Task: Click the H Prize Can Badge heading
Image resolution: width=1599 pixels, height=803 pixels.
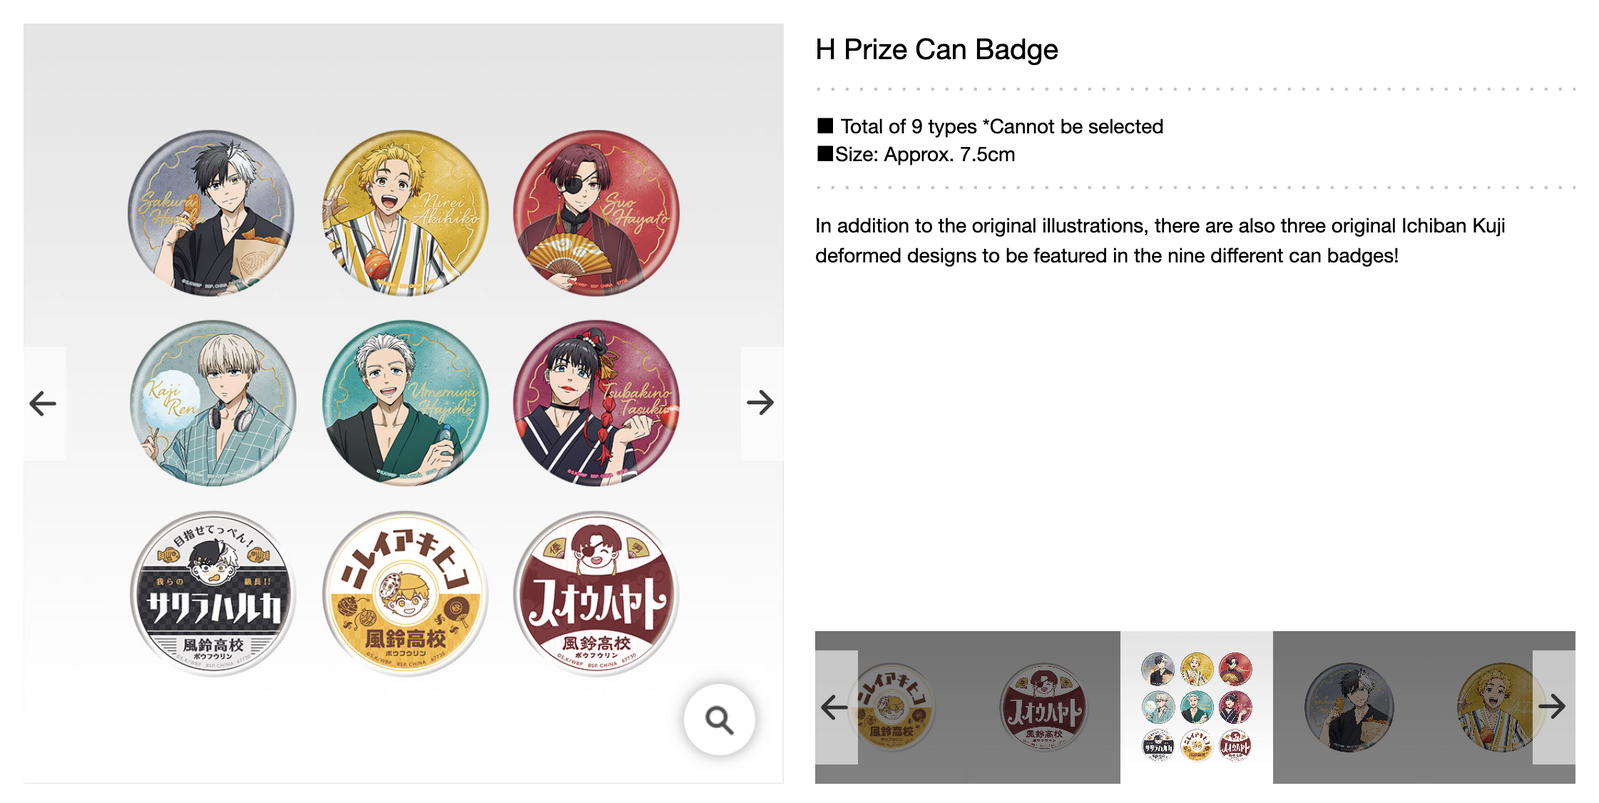Action: tap(936, 50)
